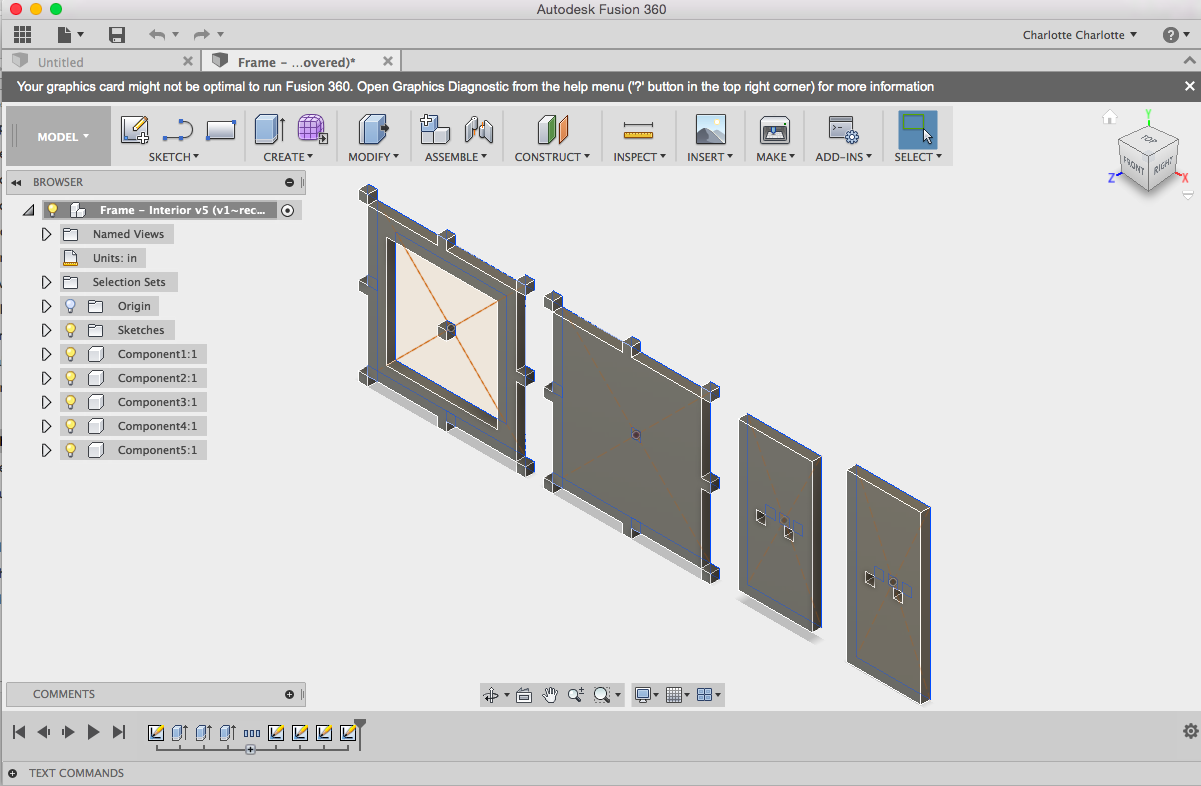
Task: Go to timeline start
Action: [19, 732]
